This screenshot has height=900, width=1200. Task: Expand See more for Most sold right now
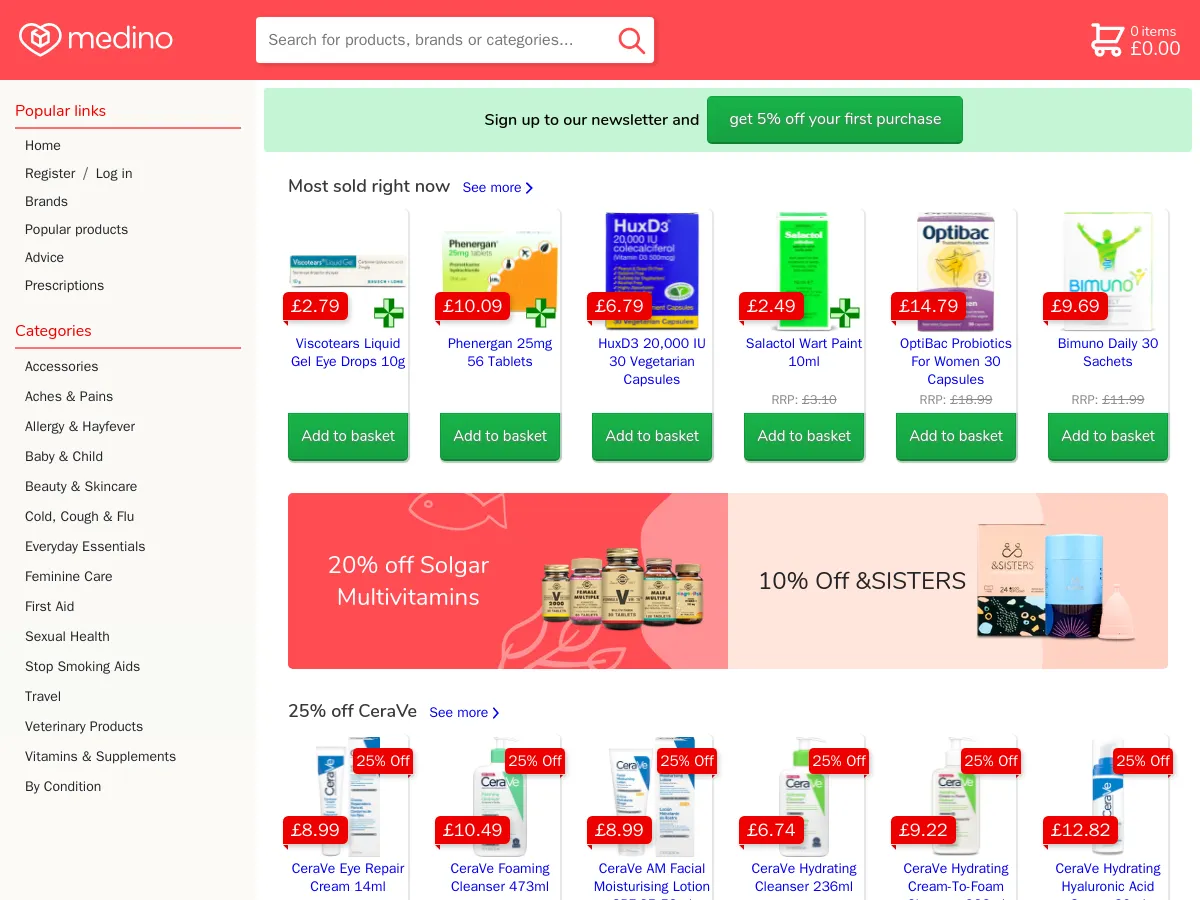pyautogui.click(x=498, y=187)
